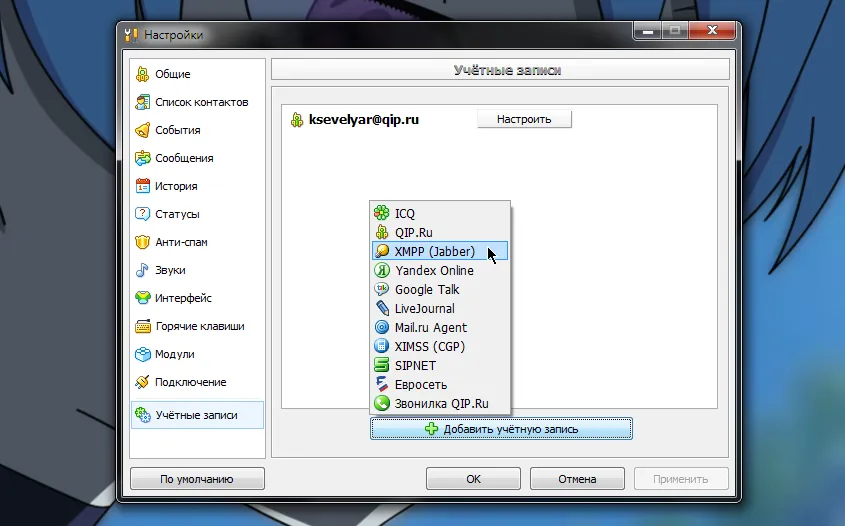Click the Модули sidebar icon

(142, 354)
